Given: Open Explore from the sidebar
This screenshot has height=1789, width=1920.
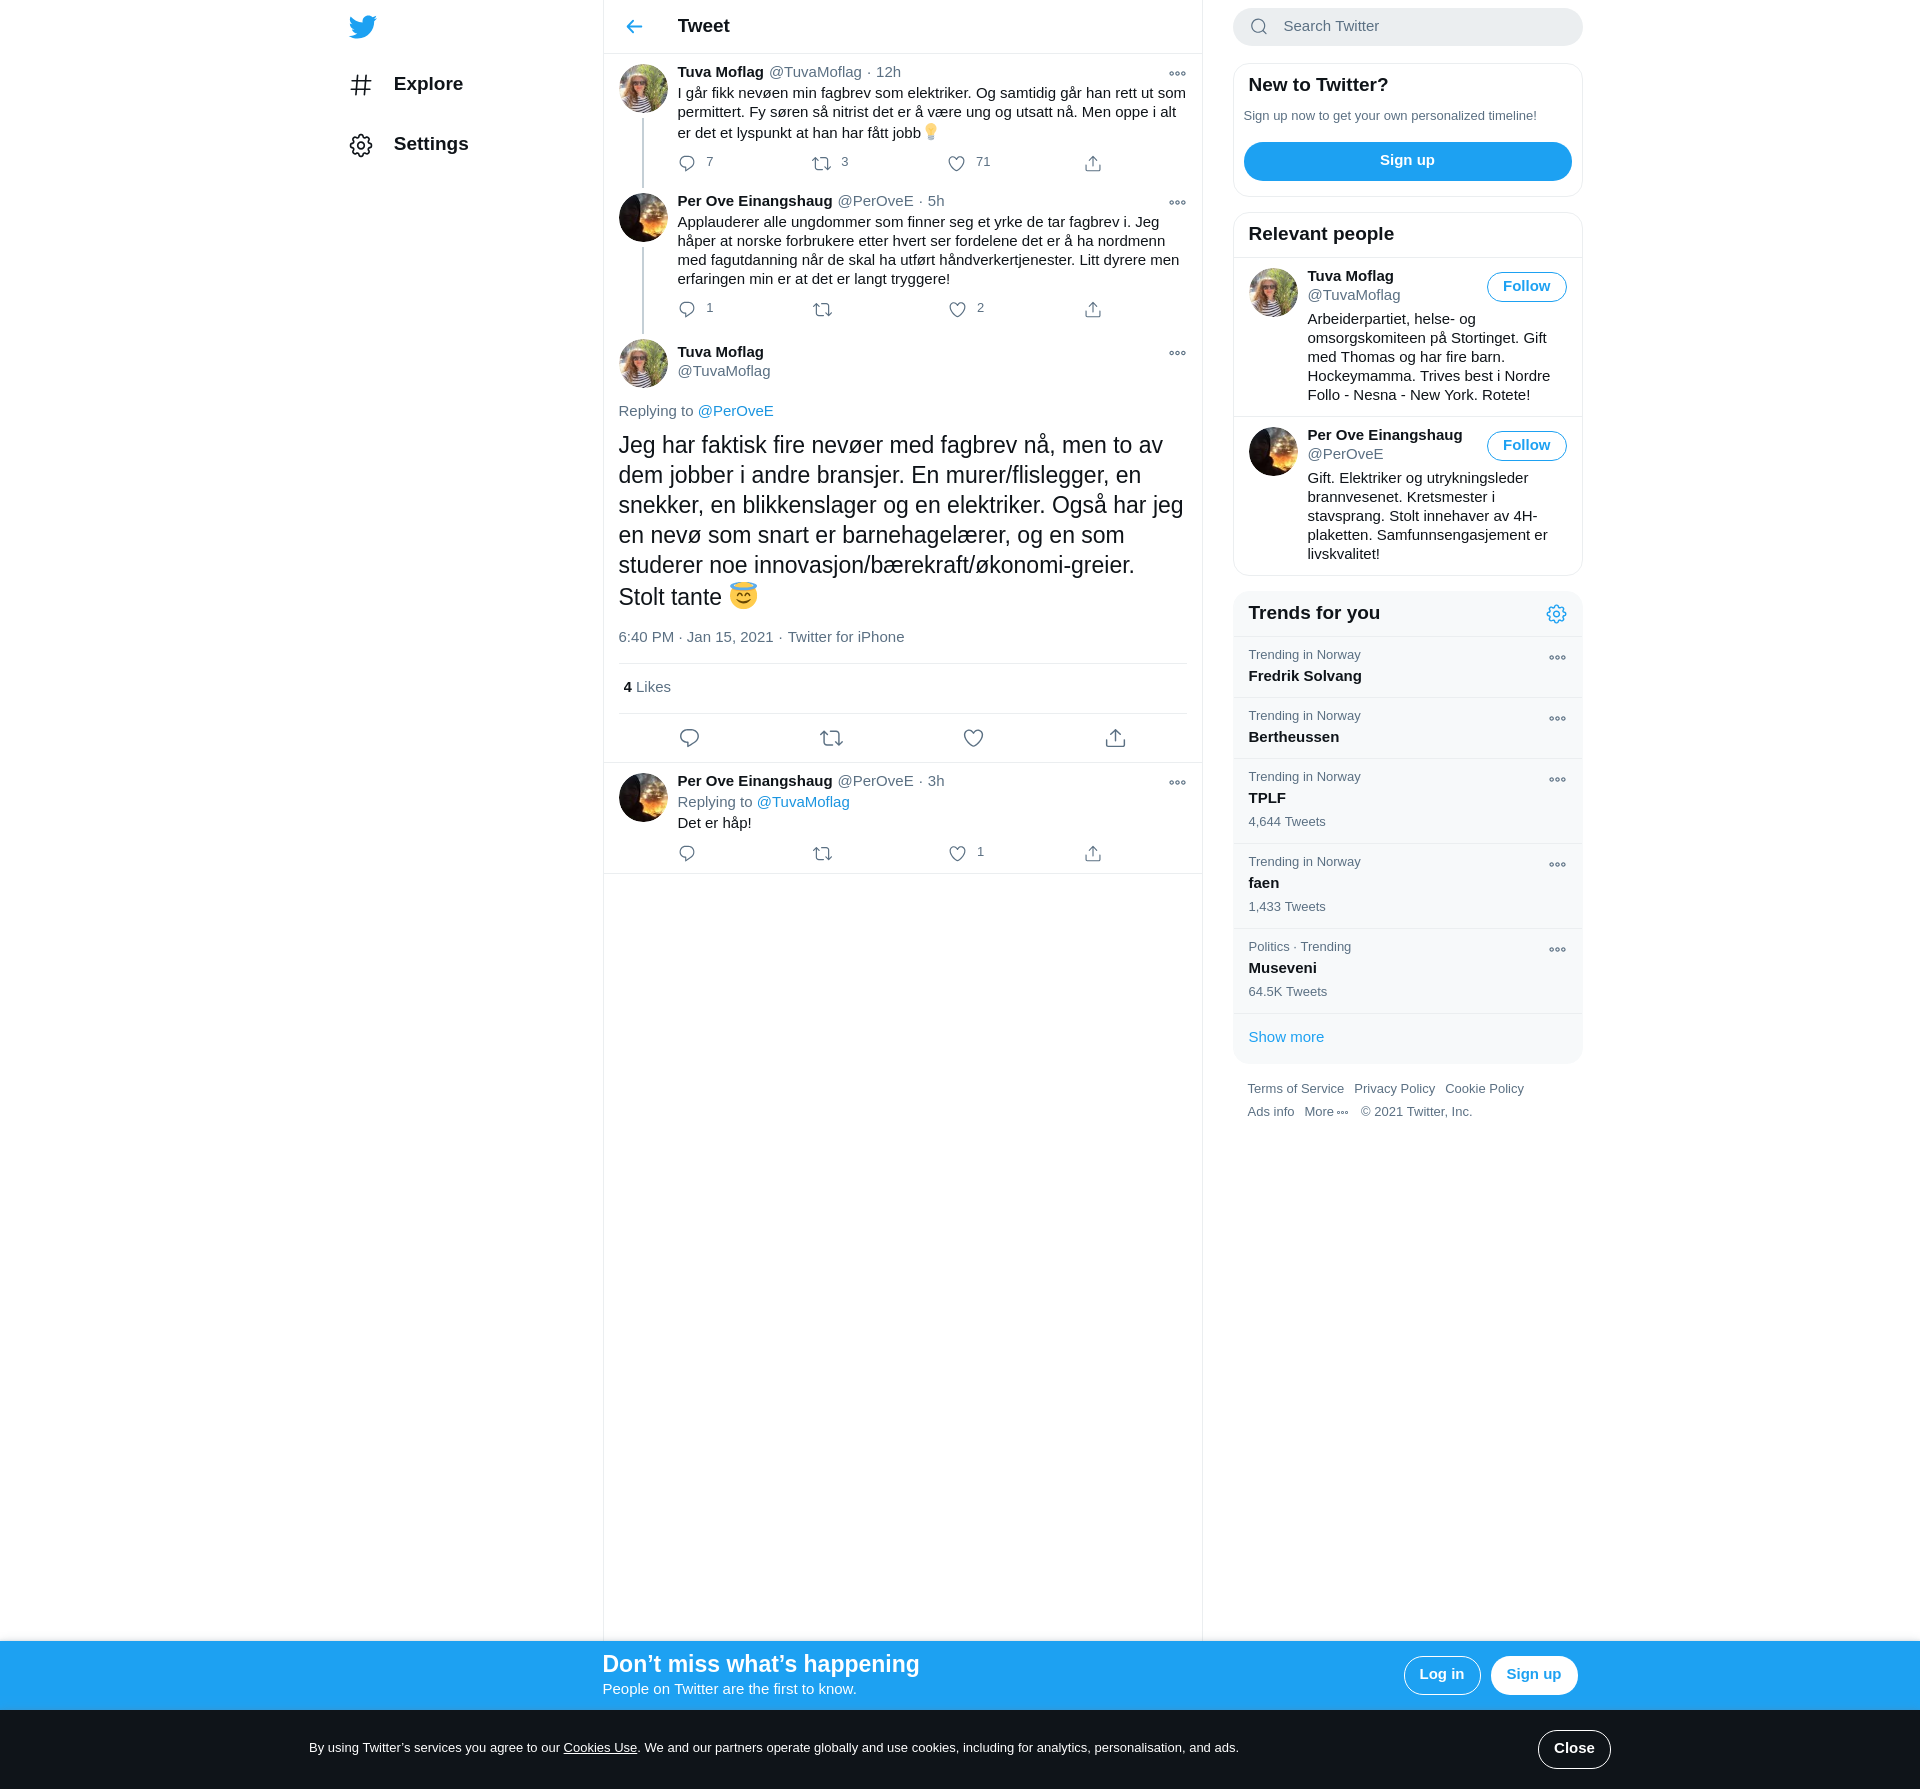Looking at the screenshot, I should click(406, 84).
